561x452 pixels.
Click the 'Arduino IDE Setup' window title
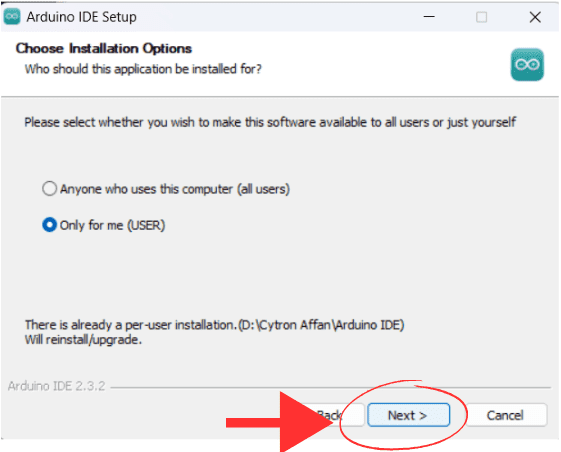[x=82, y=17]
